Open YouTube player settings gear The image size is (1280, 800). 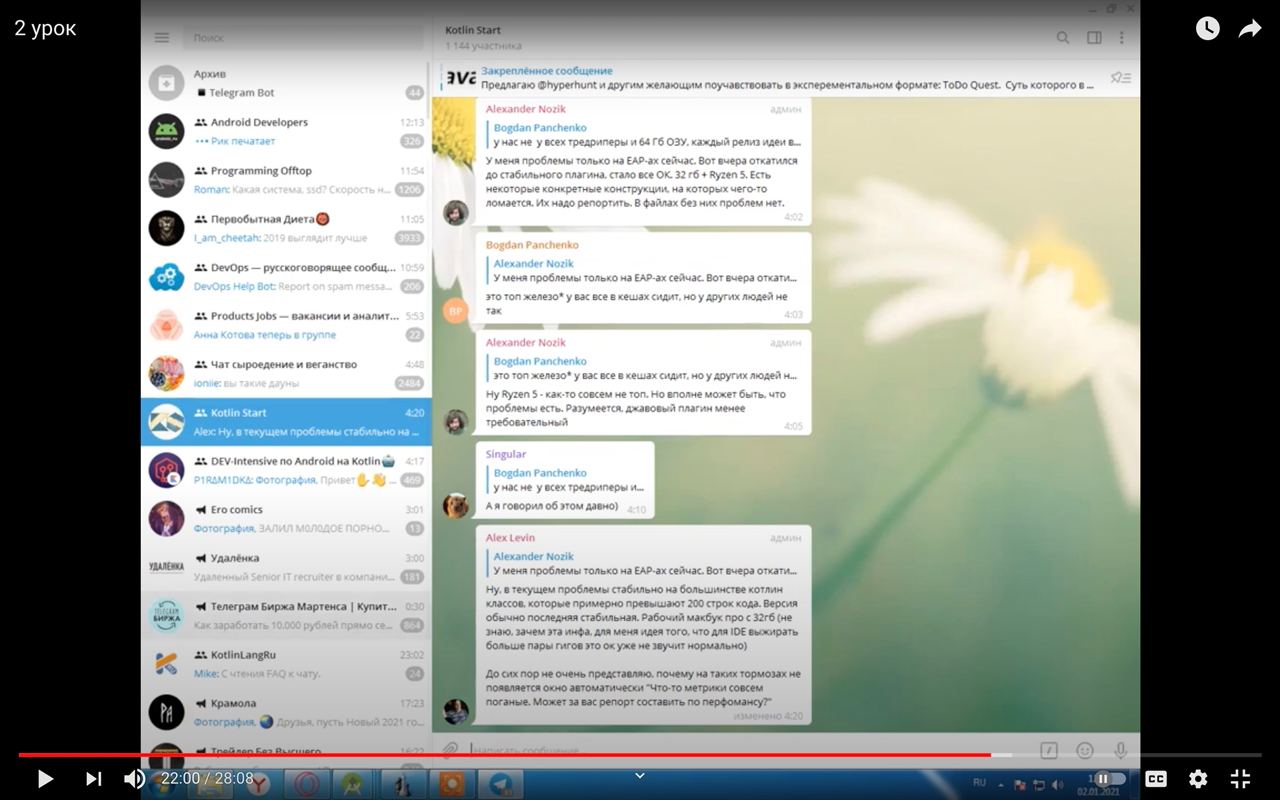click(x=1198, y=778)
